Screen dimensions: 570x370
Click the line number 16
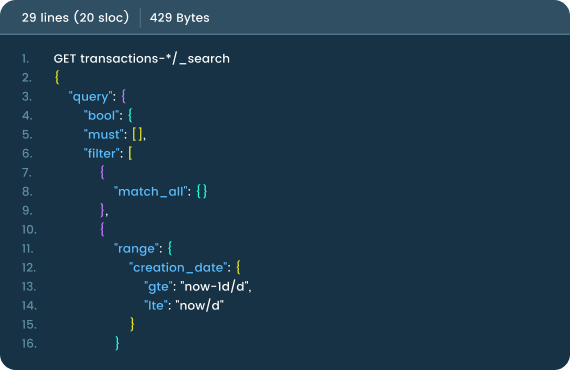(29, 343)
